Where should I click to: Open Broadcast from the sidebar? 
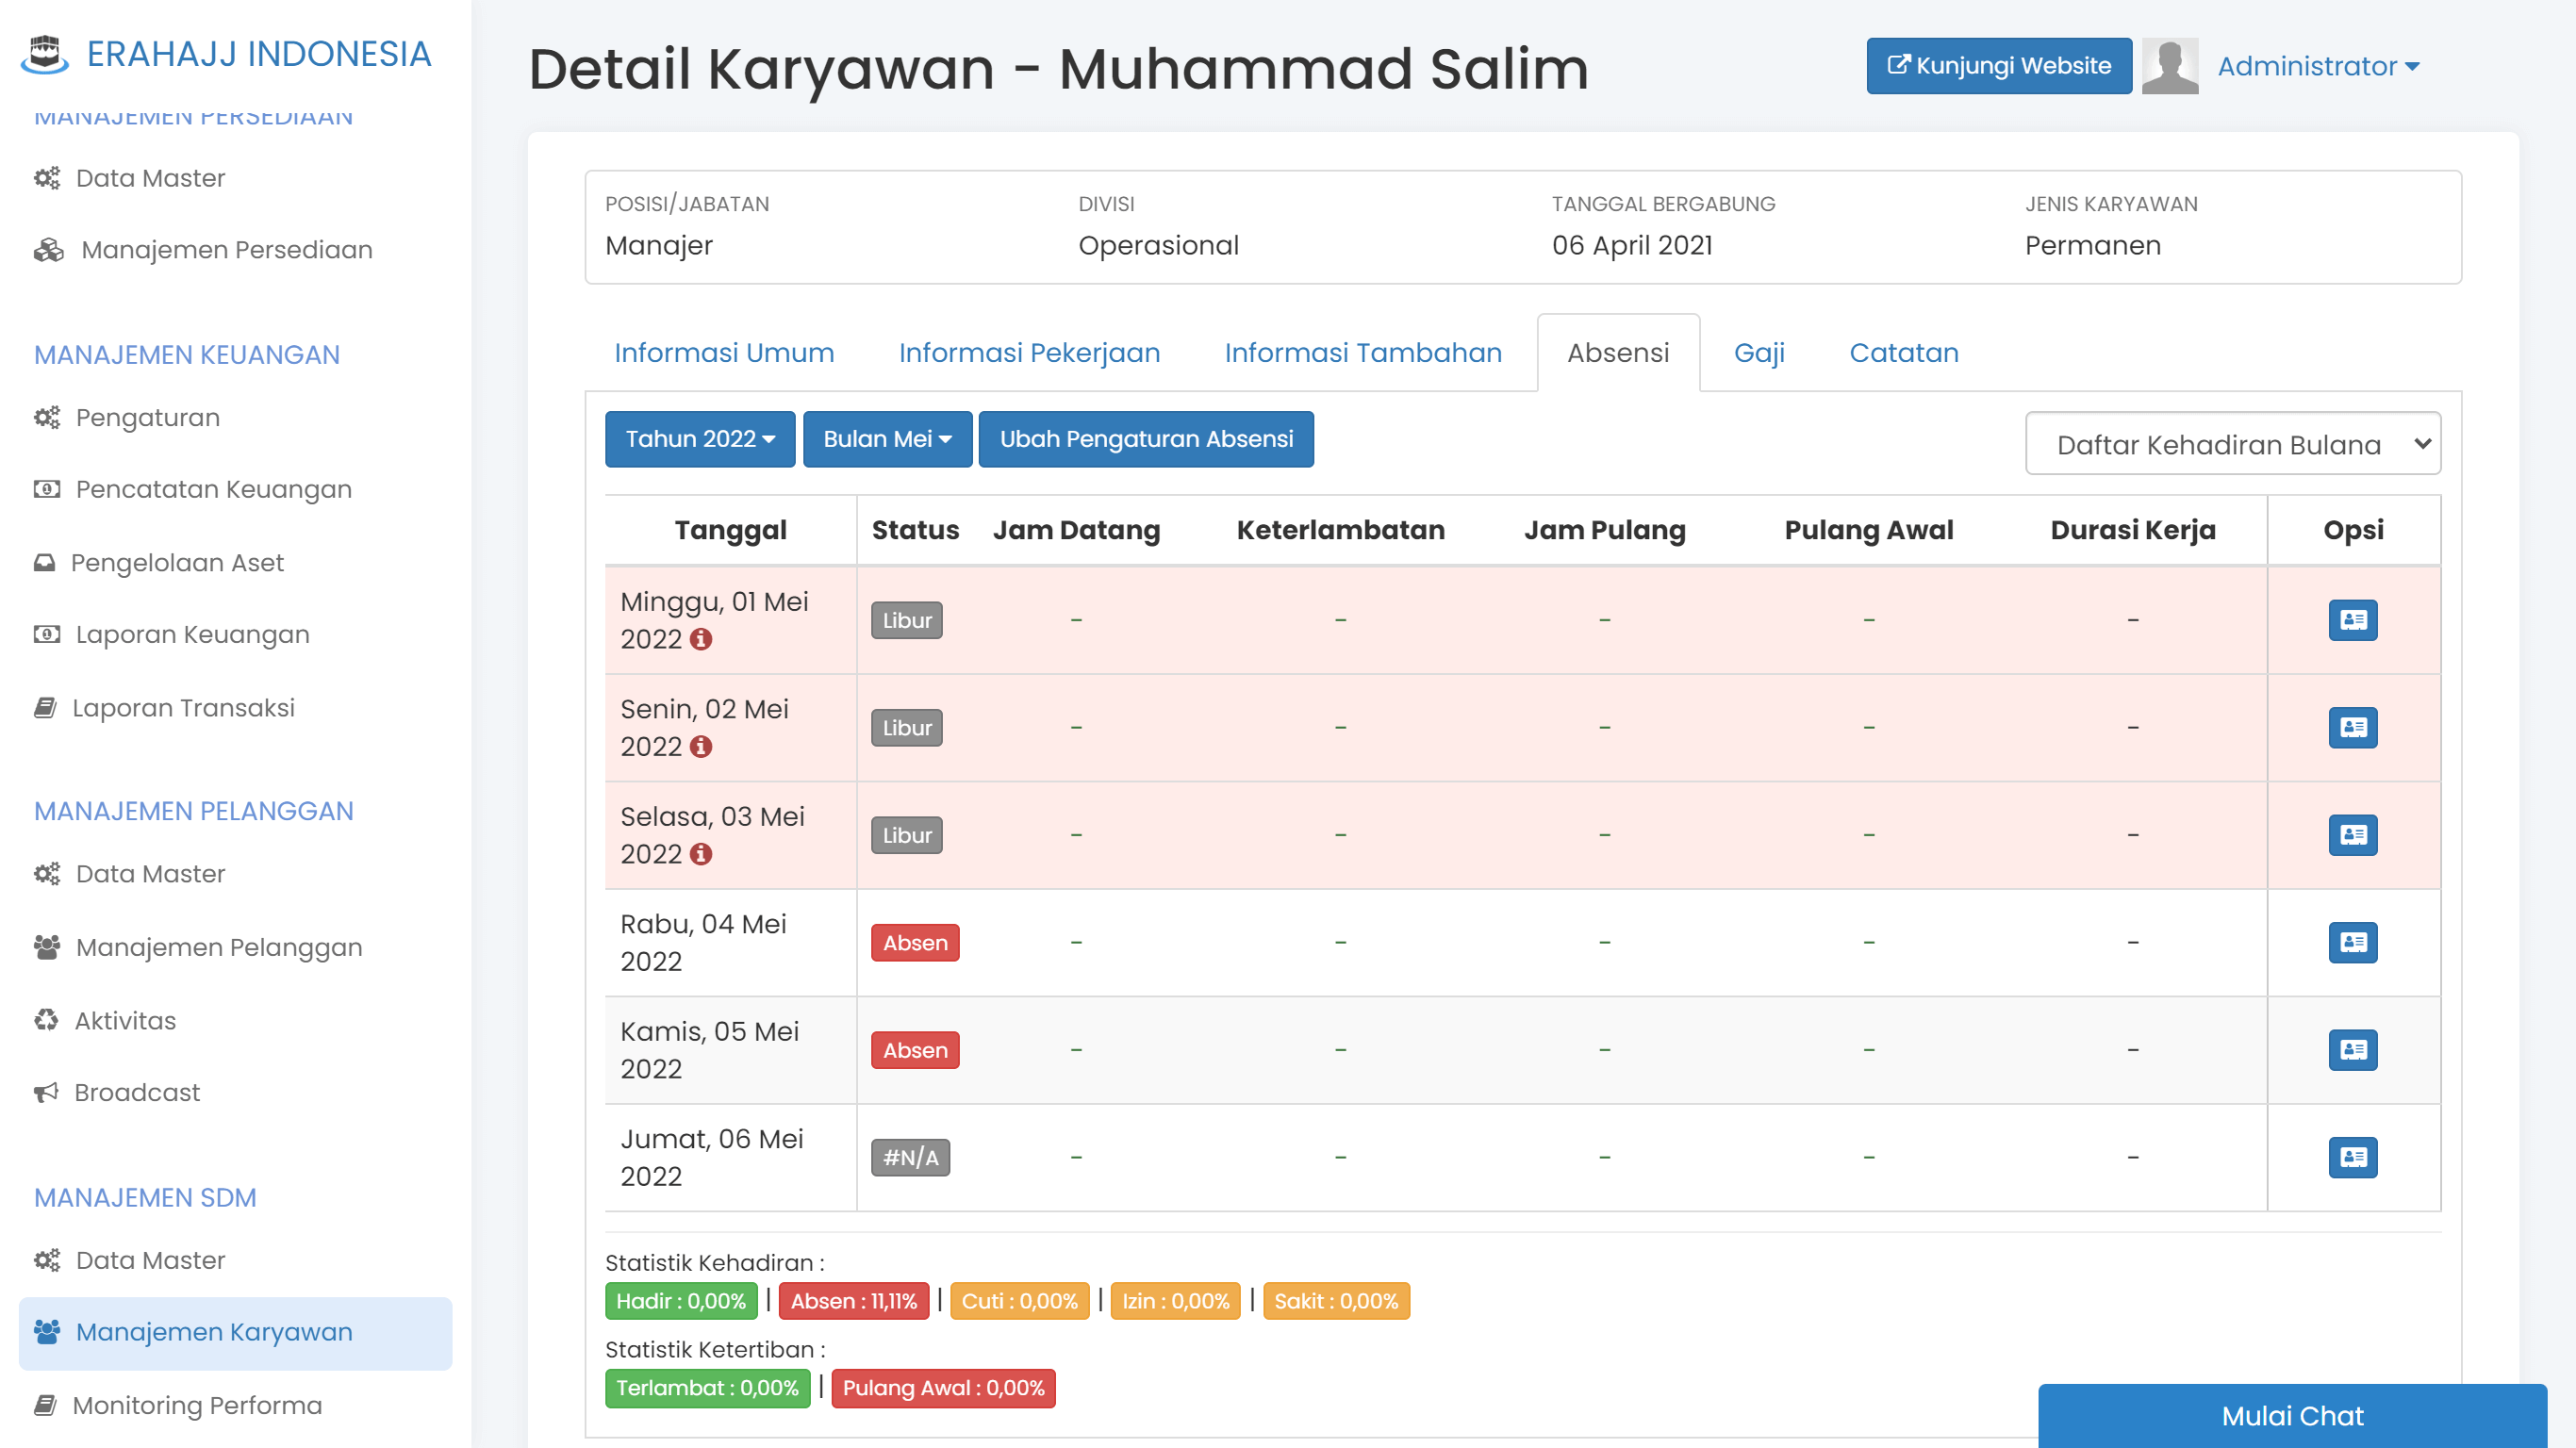[x=137, y=1092]
